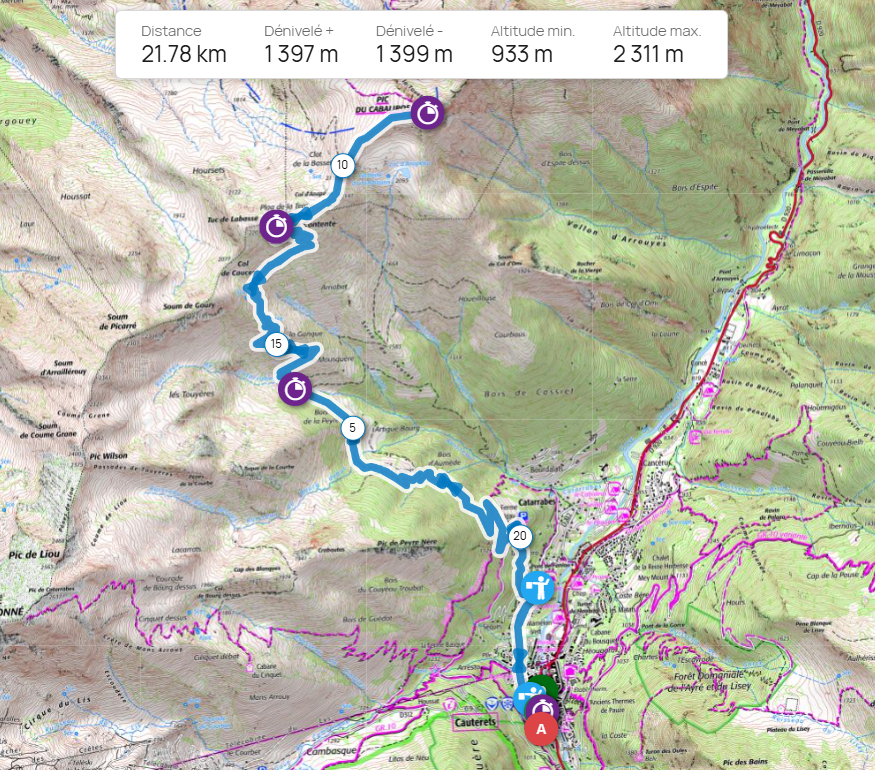Select the red A start marker
This screenshot has height=770, width=875.
pyautogui.click(x=541, y=729)
